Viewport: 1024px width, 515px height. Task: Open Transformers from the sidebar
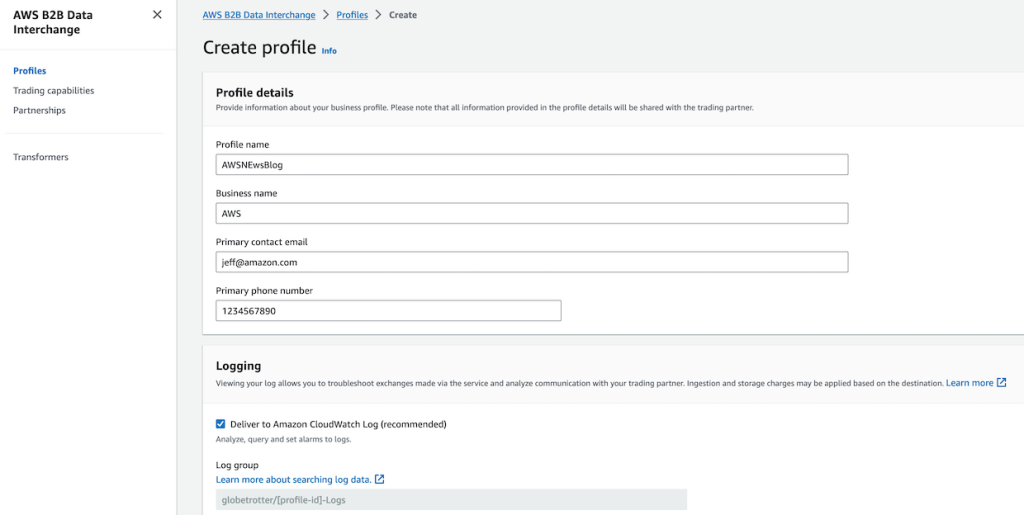point(40,157)
